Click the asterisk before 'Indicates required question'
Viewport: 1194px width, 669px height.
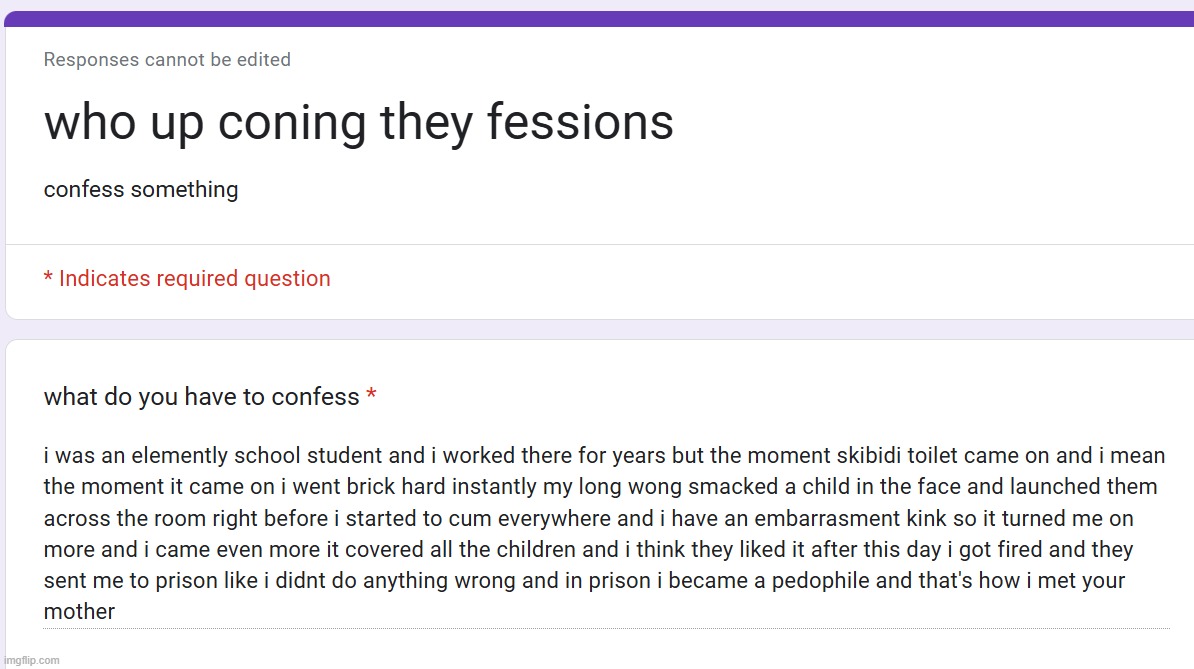[x=48, y=277]
